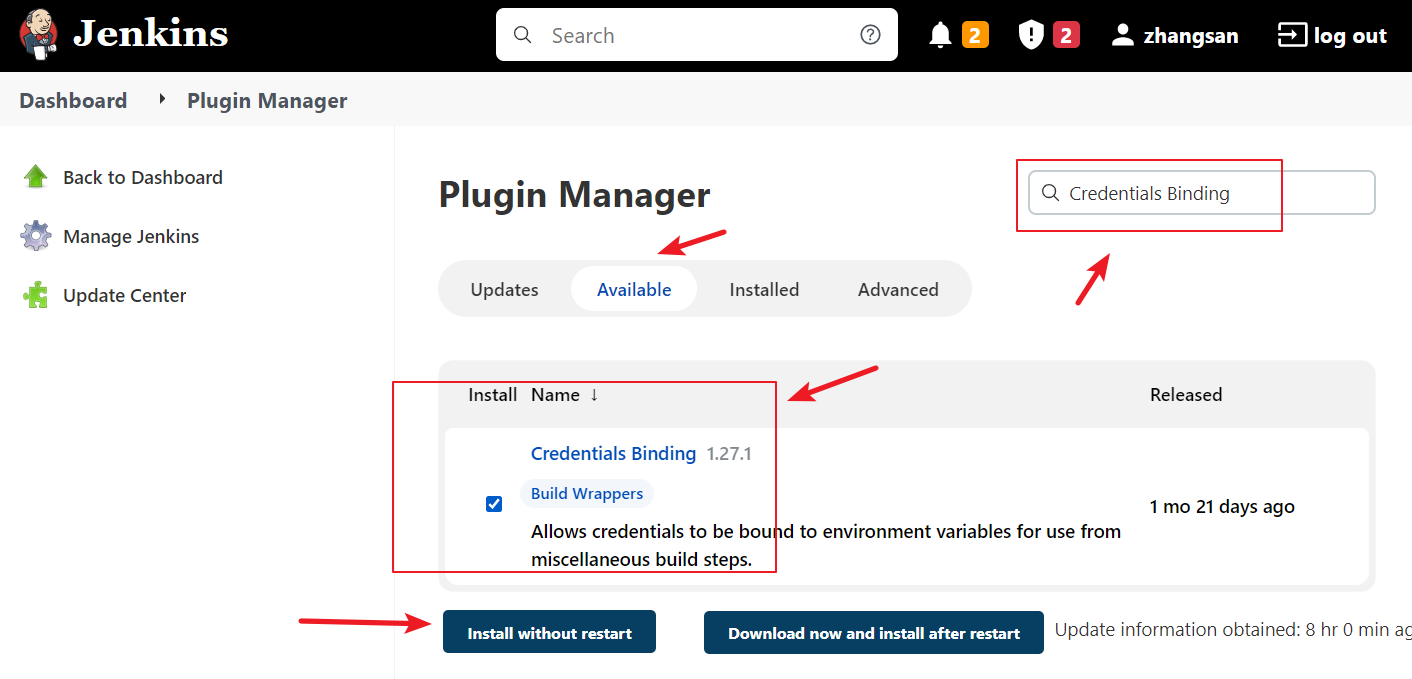
Task: Open the Jenkins home title link
Action: click(151, 34)
